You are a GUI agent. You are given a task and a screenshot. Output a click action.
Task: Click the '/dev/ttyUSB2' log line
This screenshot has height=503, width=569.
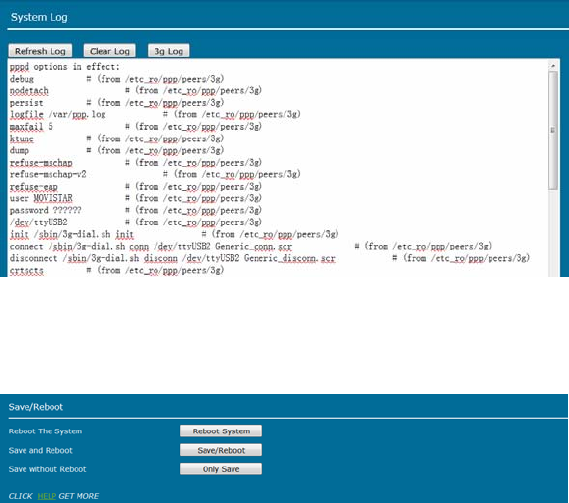pyautogui.click(x=136, y=222)
